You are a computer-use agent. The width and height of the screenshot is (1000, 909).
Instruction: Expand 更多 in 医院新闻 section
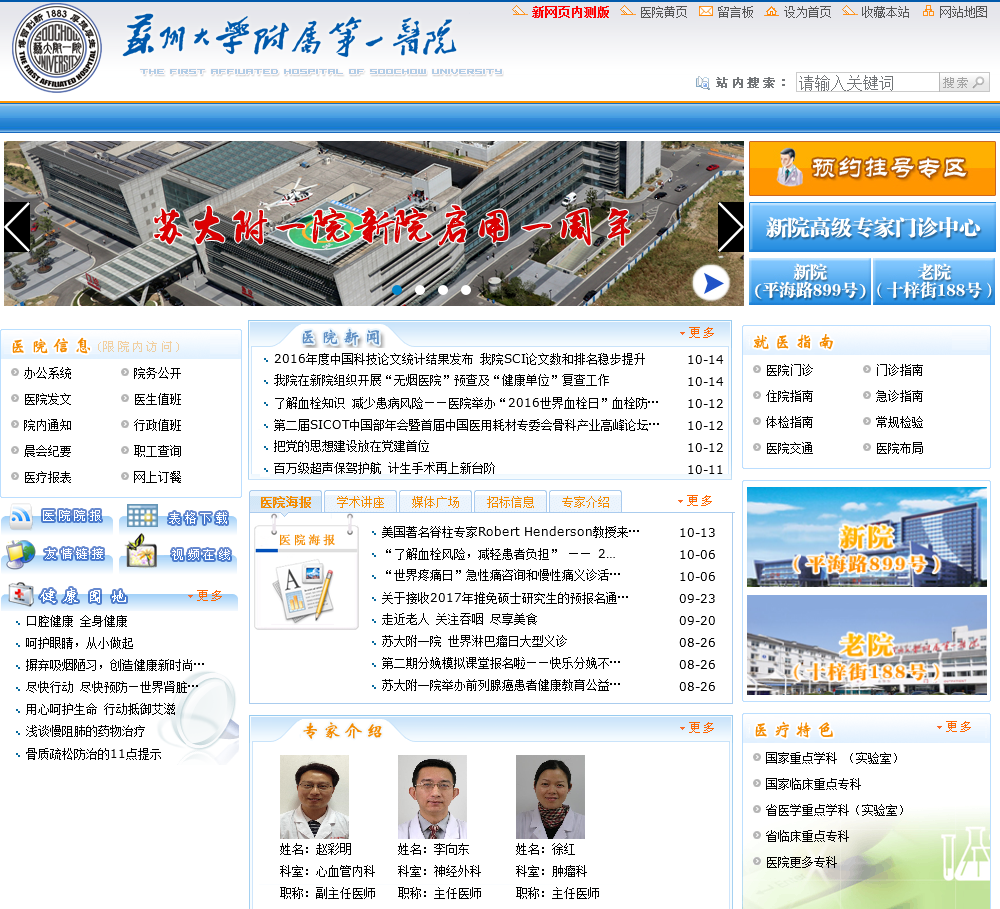click(697, 332)
